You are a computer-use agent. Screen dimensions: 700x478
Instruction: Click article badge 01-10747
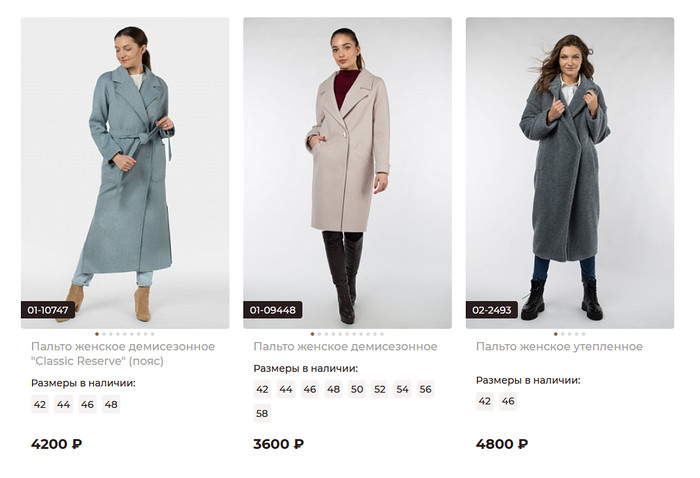(48, 310)
